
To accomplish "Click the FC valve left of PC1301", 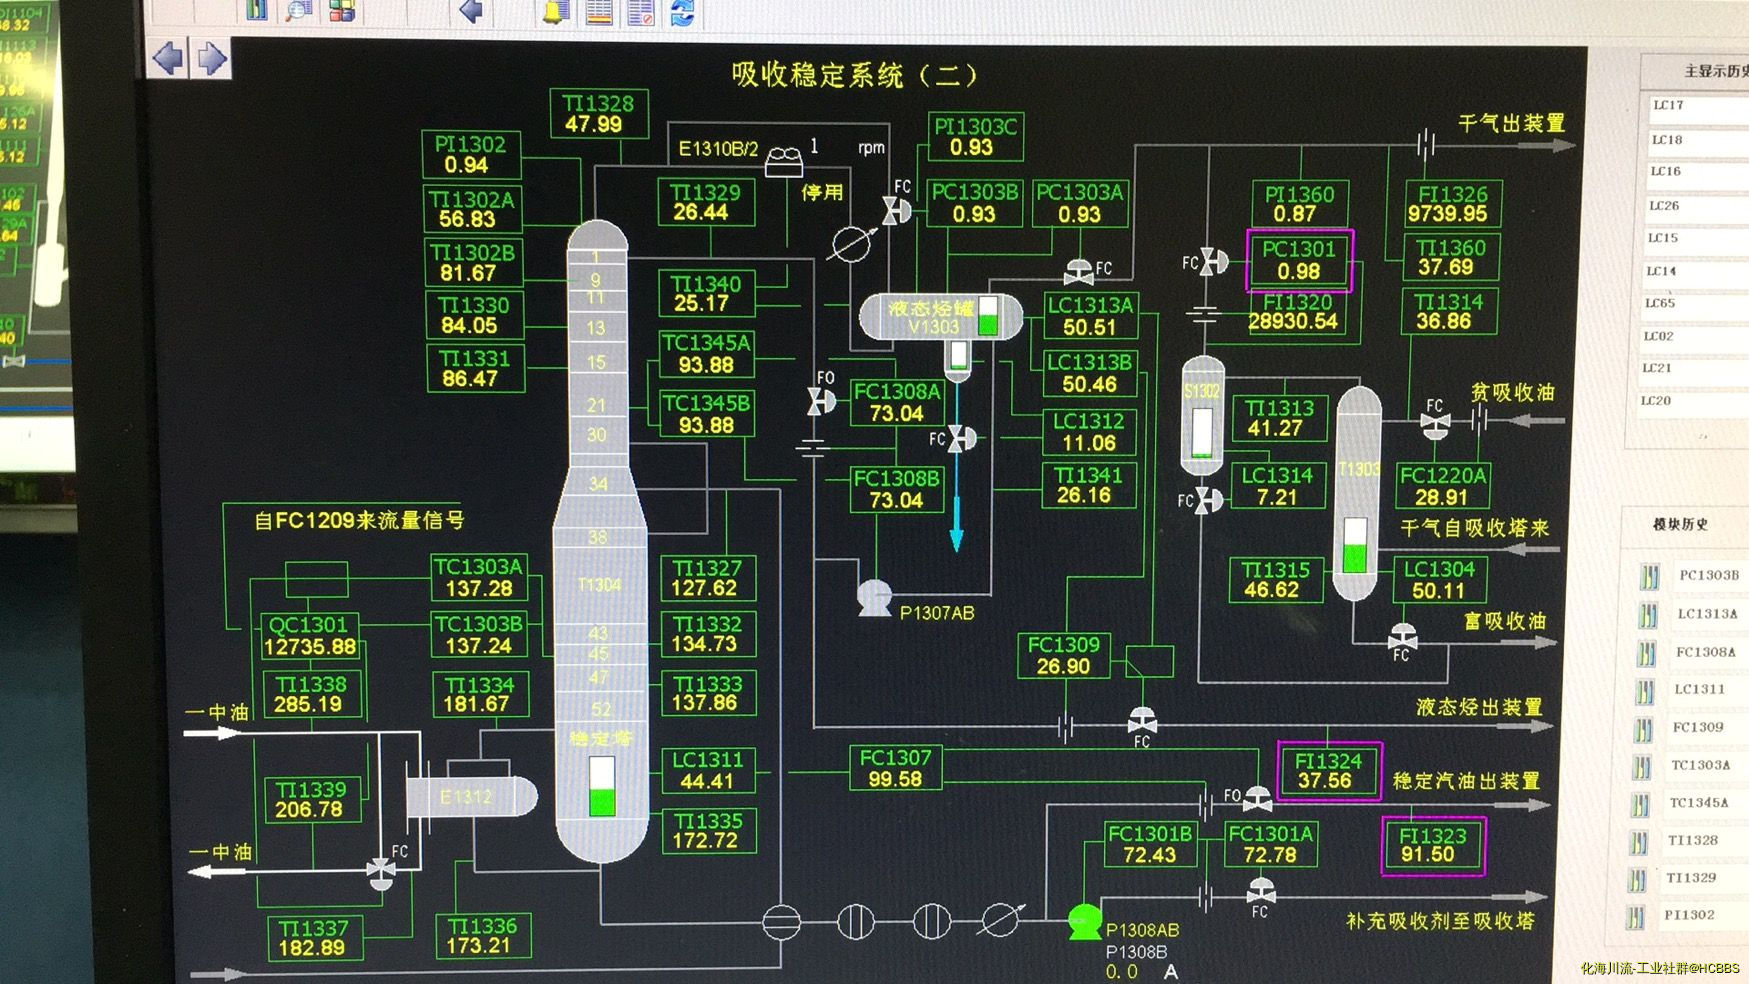I will 1214,262.
